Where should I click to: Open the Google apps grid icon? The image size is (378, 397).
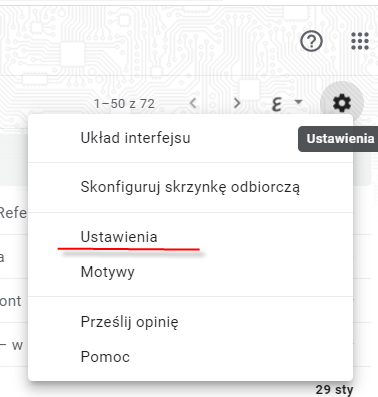pyautogui.click(x=360, y=41)
